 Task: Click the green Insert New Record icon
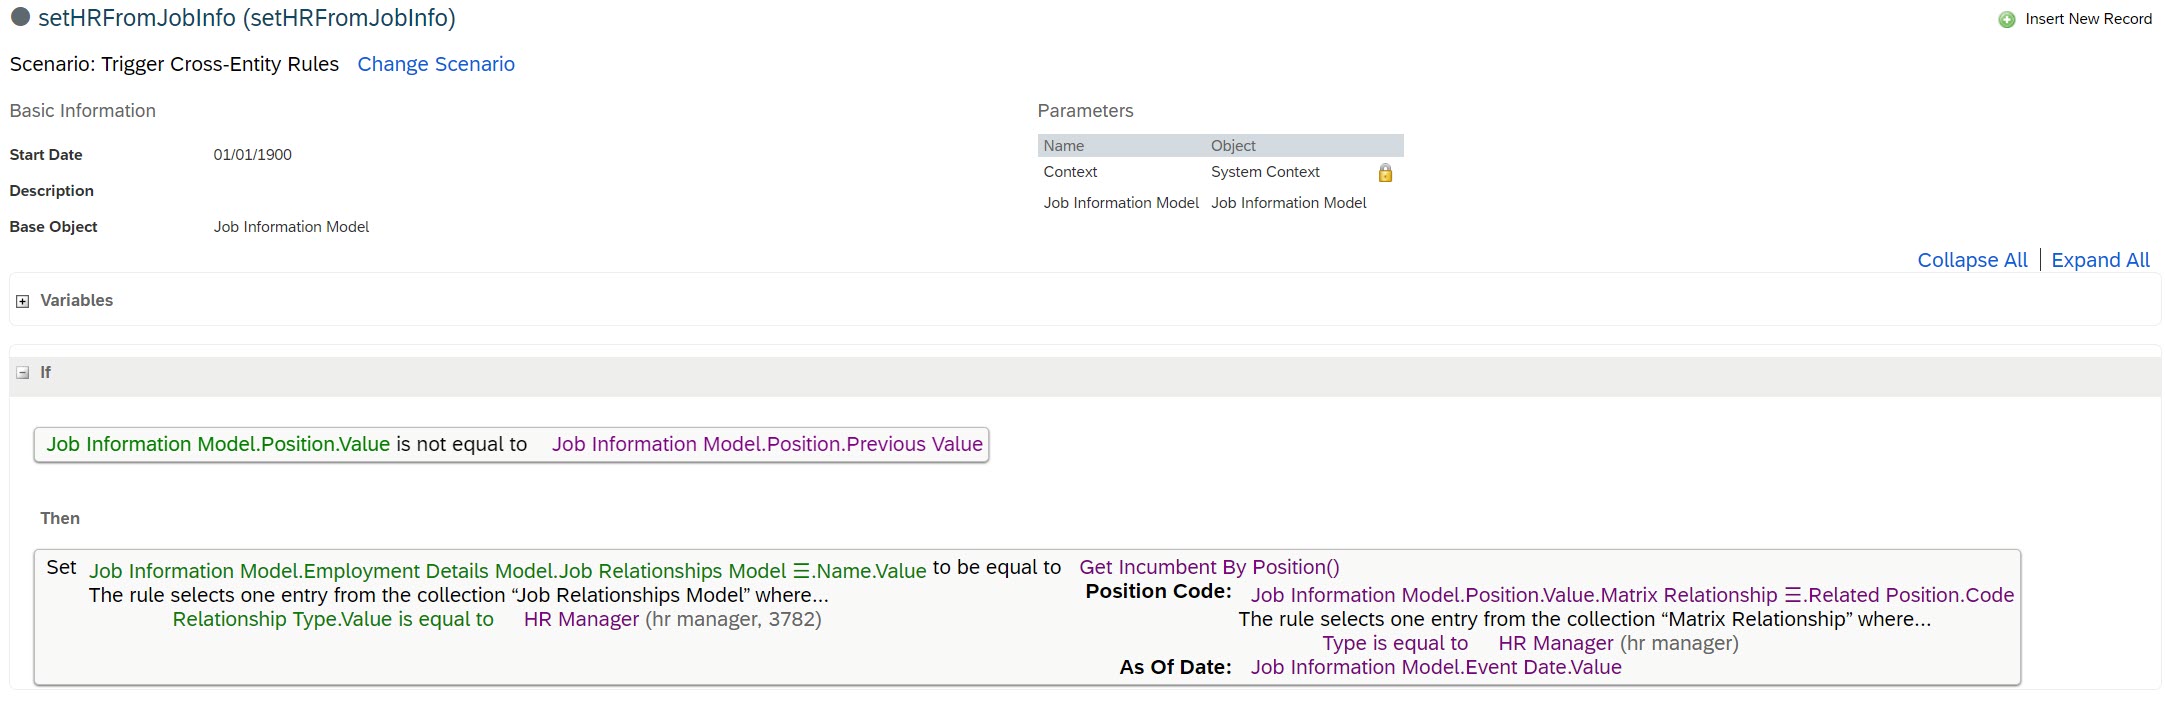2006,19
